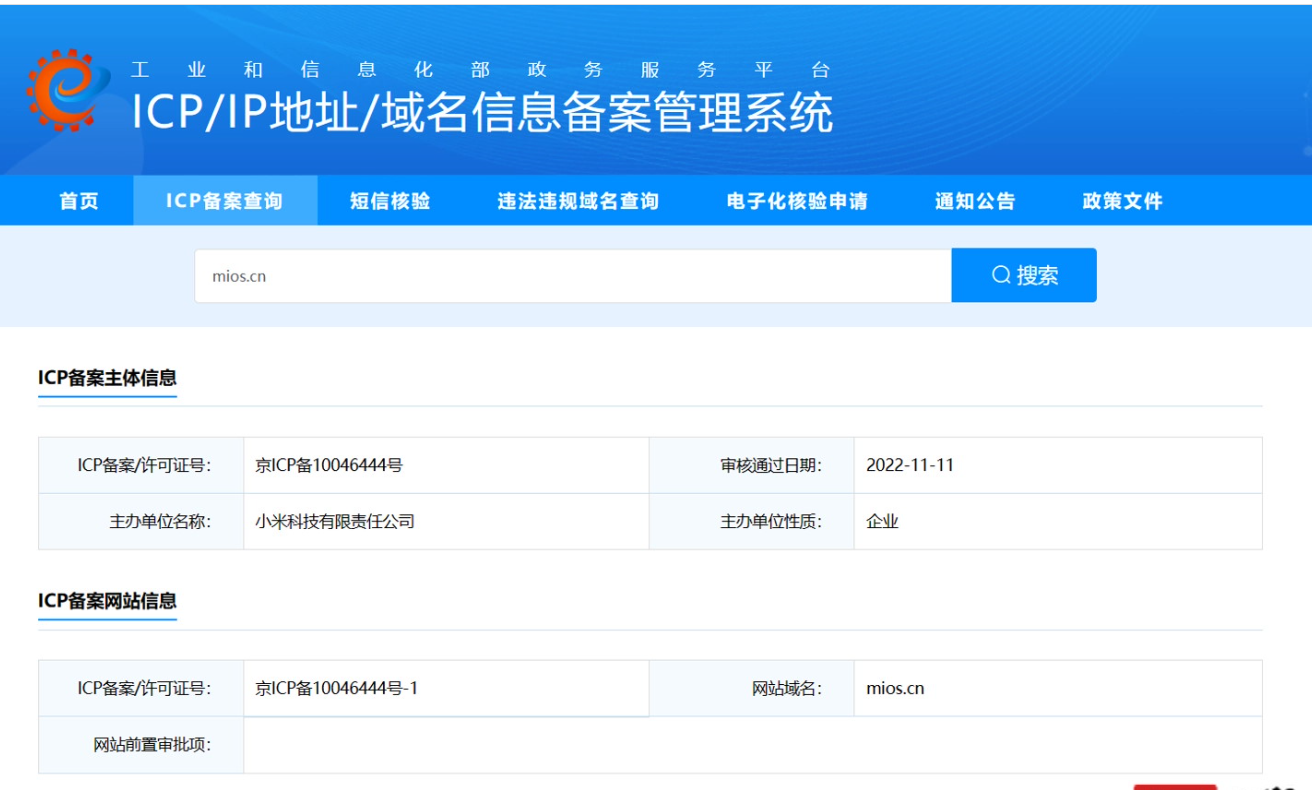
Task: Click company name 小米科技有限责任公司
Action: (x=335, y=521)
